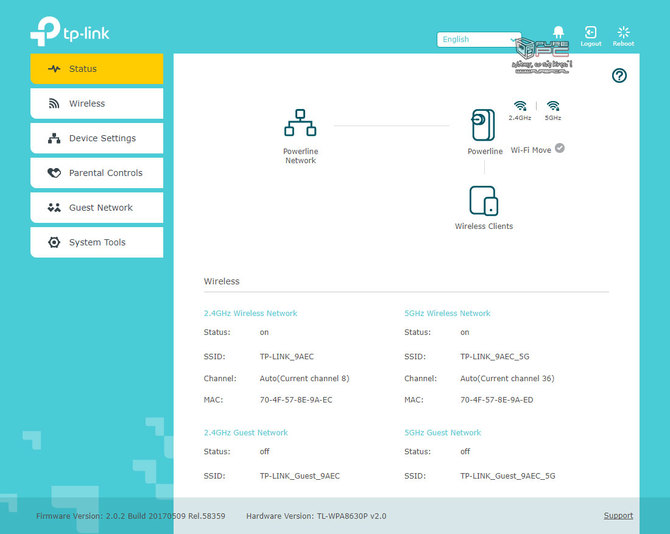This screenshot has height=534, width=670.
Task: Open Parental Controls section
Action: coord(97,173)
